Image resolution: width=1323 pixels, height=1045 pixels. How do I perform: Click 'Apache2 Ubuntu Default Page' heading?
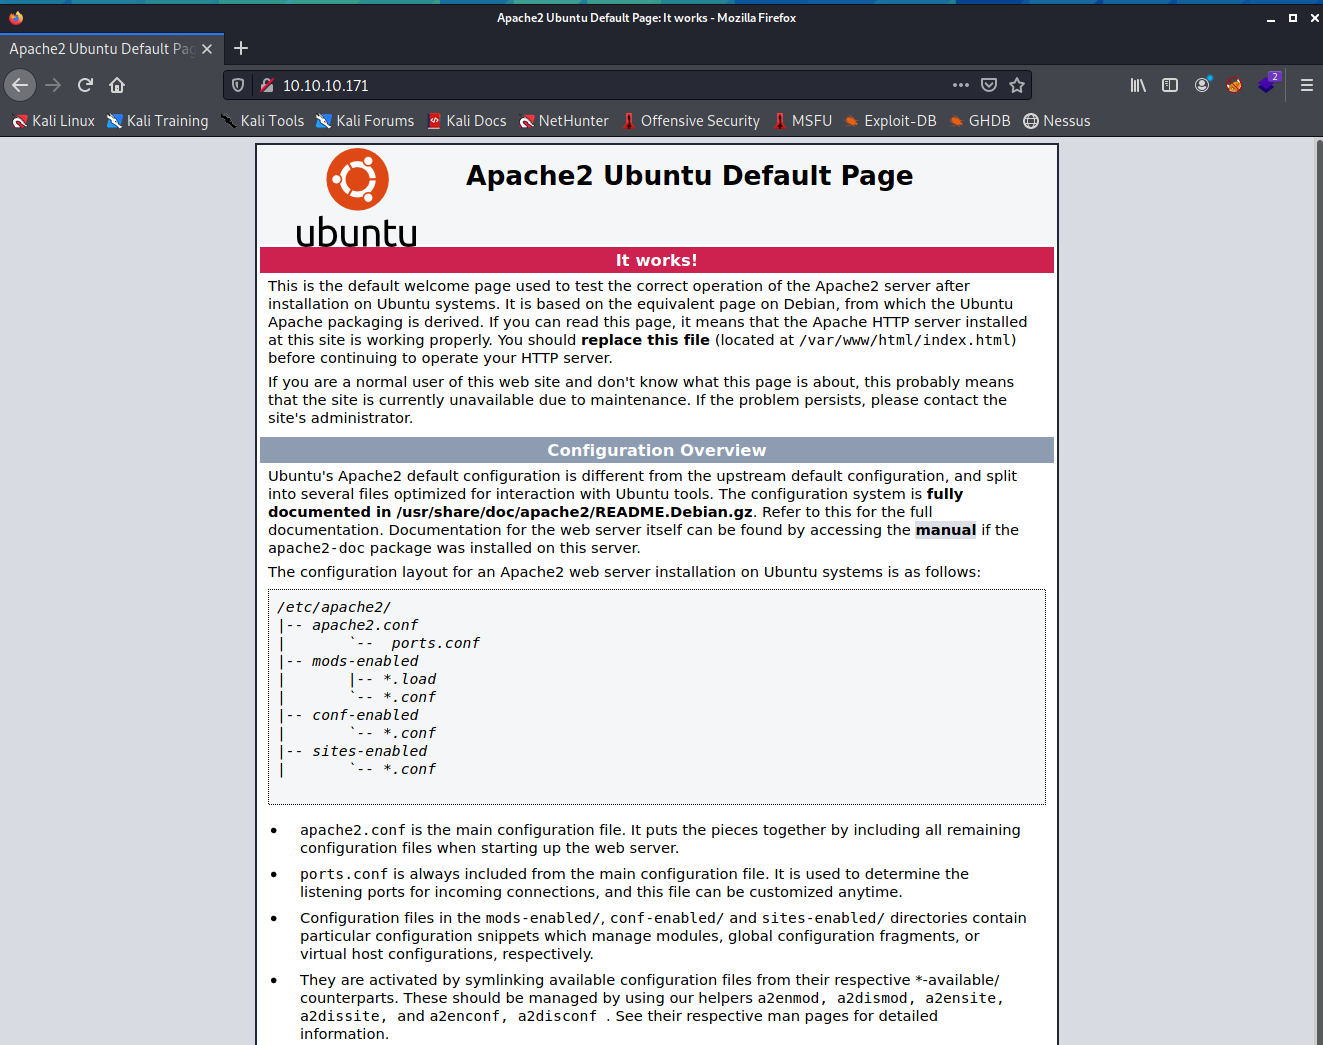tap(689, 175)
